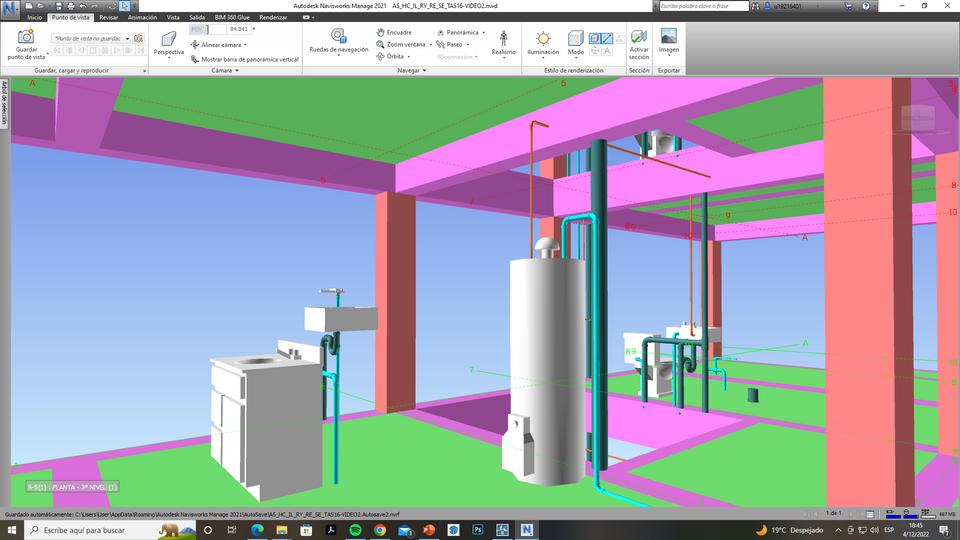Screen dimensions: 960x540
Task: Click the Realismo person icon
Action: [x=504, y=38]
